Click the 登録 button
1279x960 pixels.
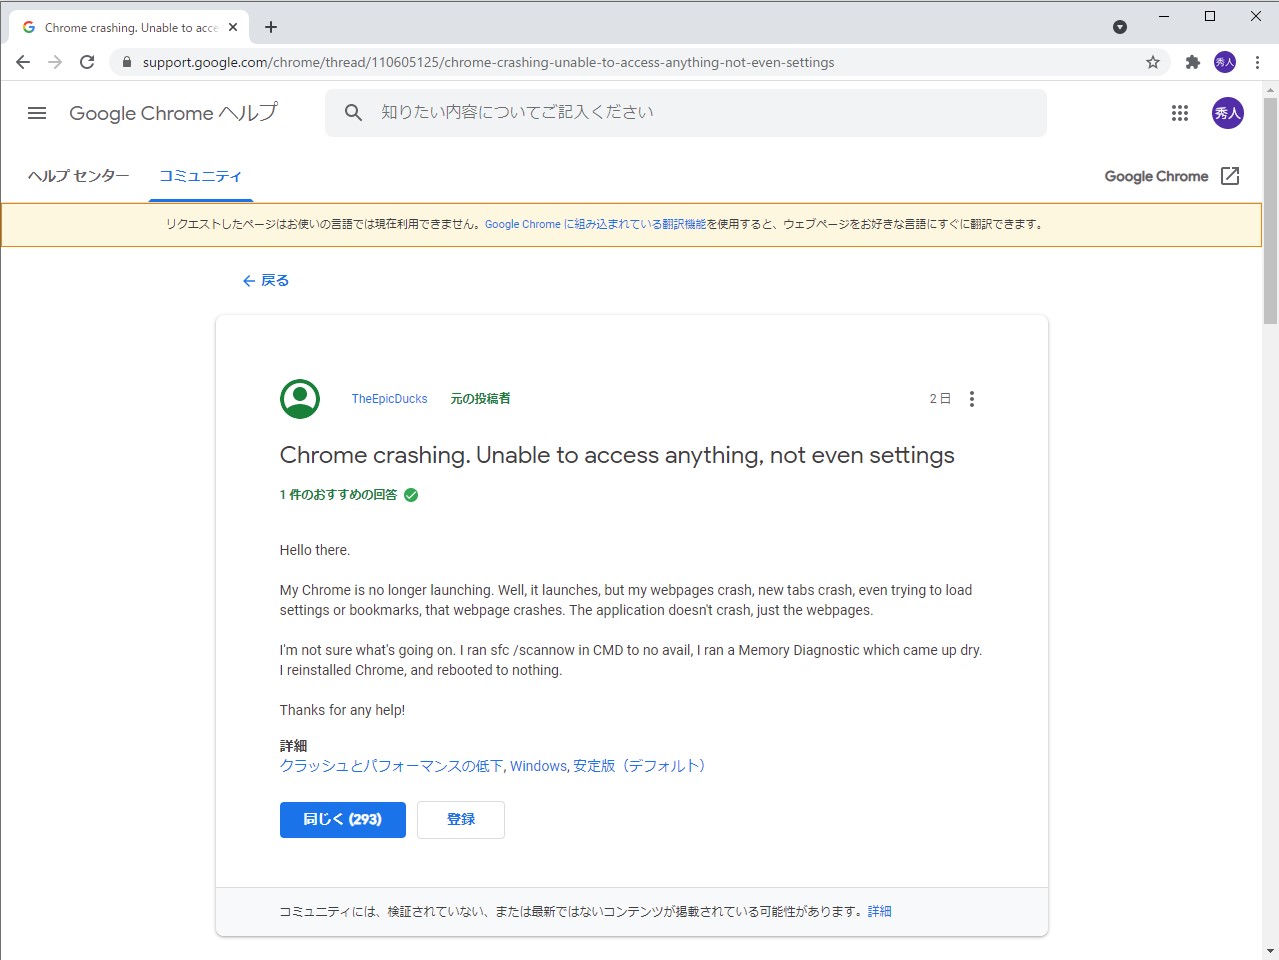[460, 819]
